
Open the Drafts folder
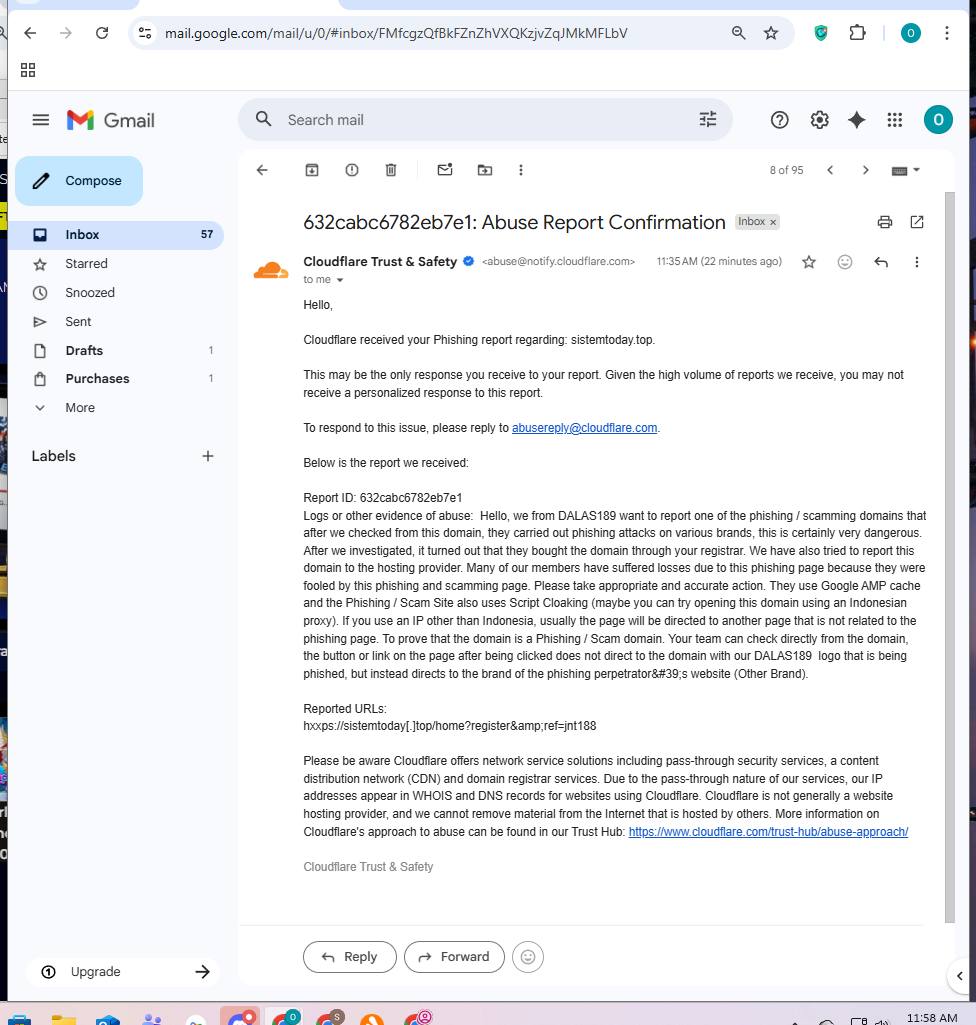coord(115,350)
